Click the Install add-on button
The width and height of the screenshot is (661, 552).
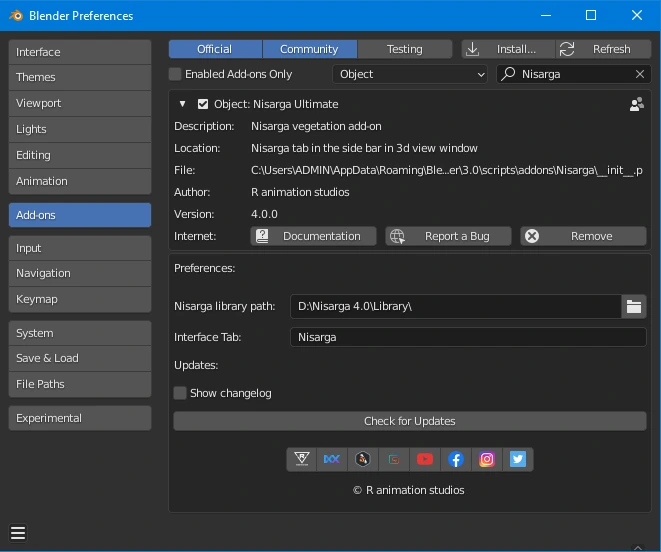coord(508,49)
